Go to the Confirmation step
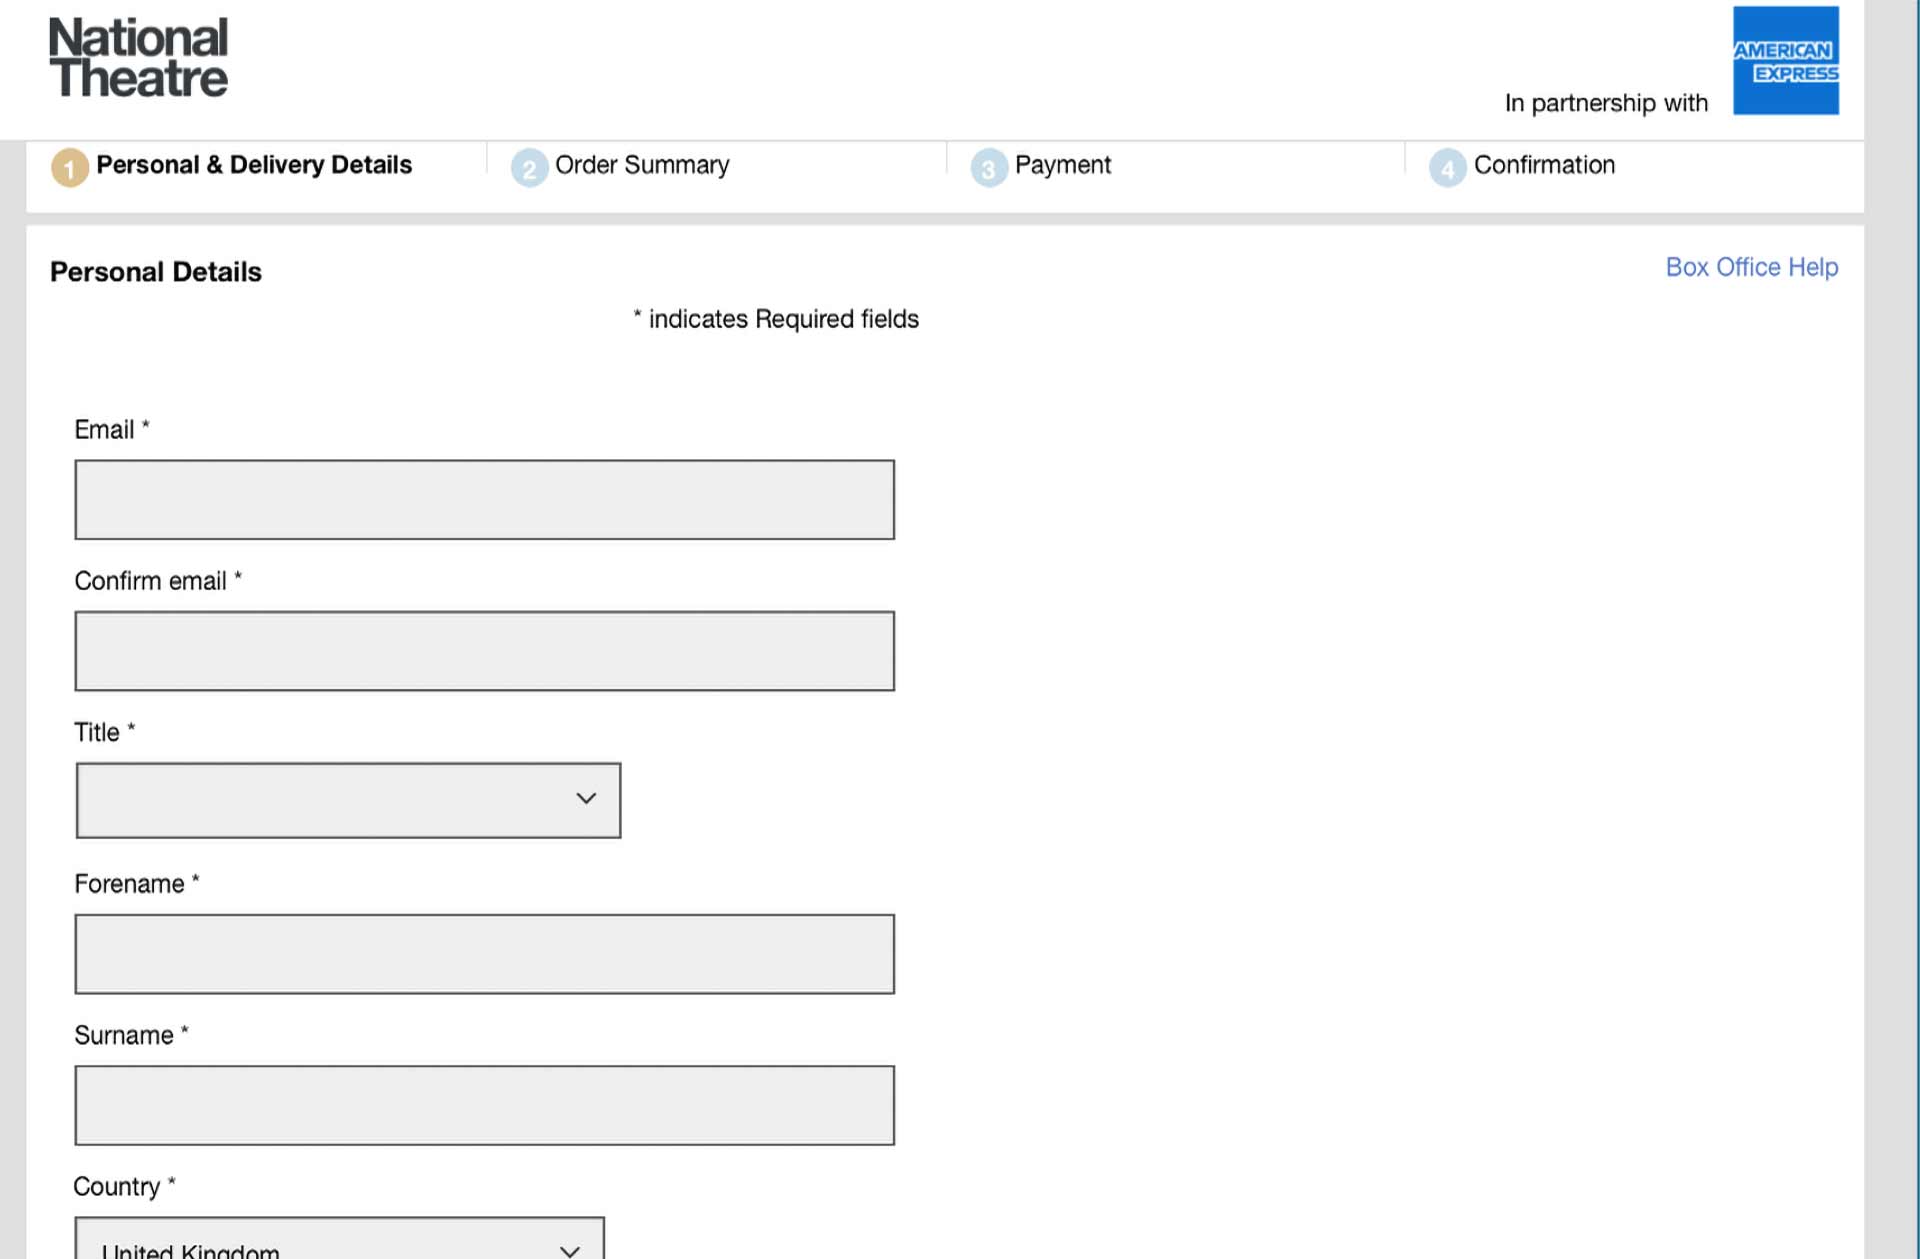The width and height of the screenshot is (1920, 1259). (1544, 165)
